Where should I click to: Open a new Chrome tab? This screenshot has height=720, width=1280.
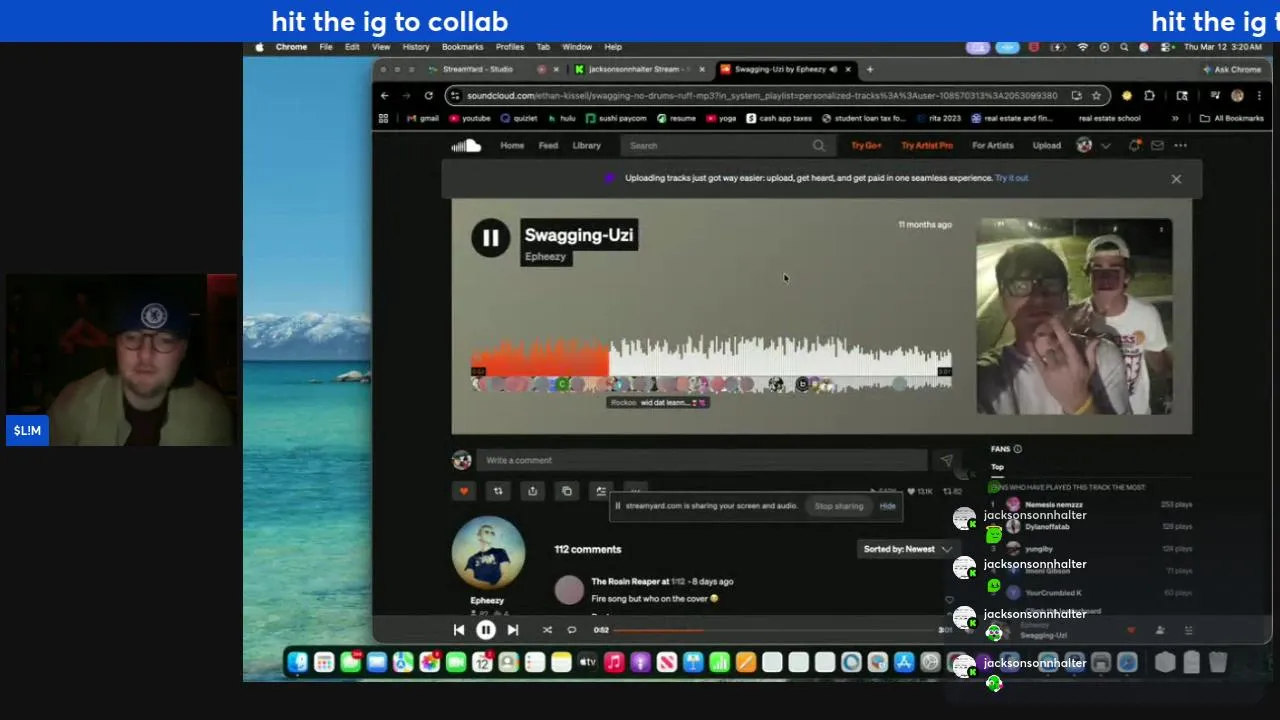(870, 69)
